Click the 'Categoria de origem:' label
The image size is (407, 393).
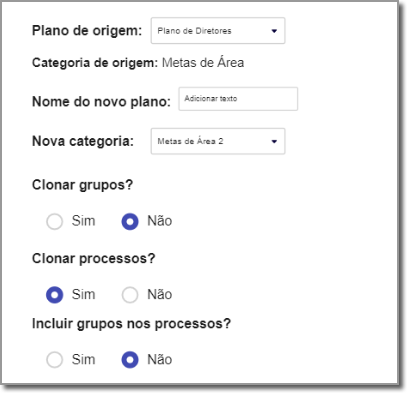95,63
